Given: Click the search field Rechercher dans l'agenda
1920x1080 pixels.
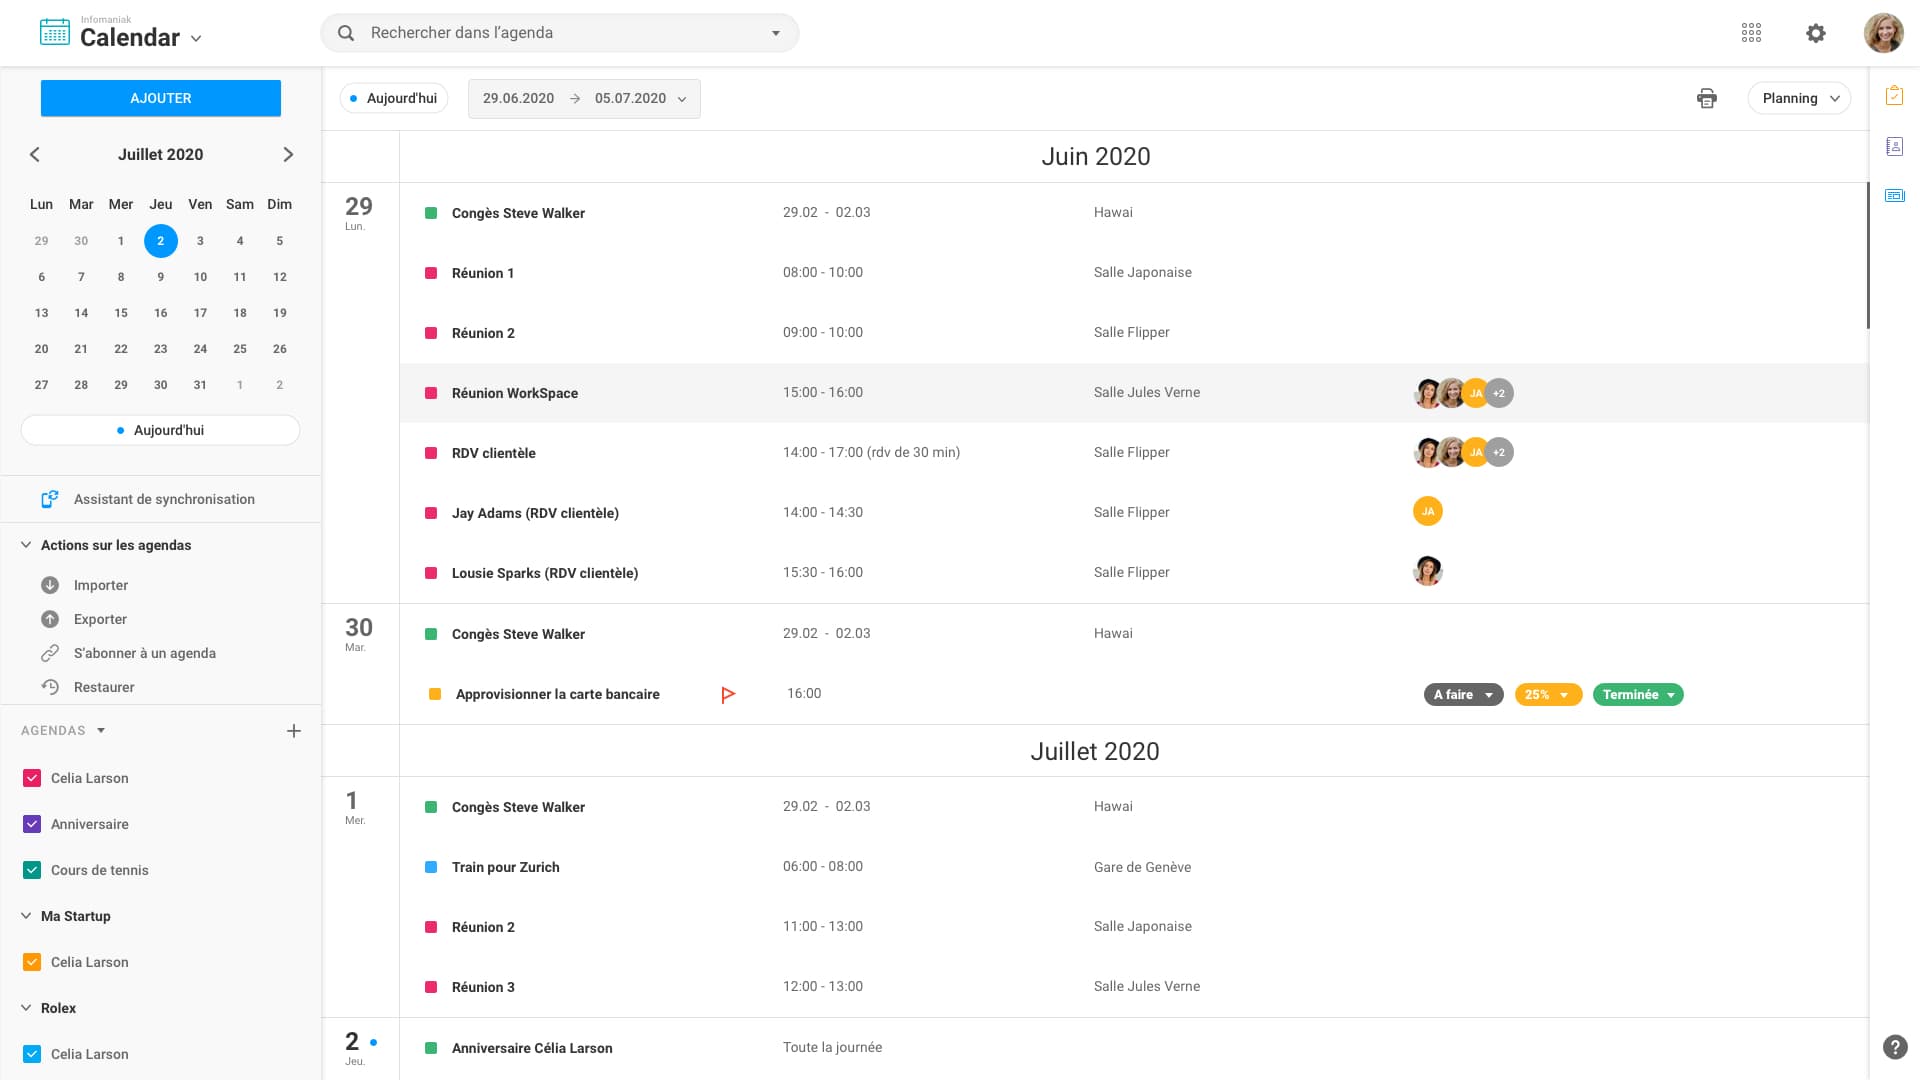Looking at the screenshot, I should tap(560, 33).
